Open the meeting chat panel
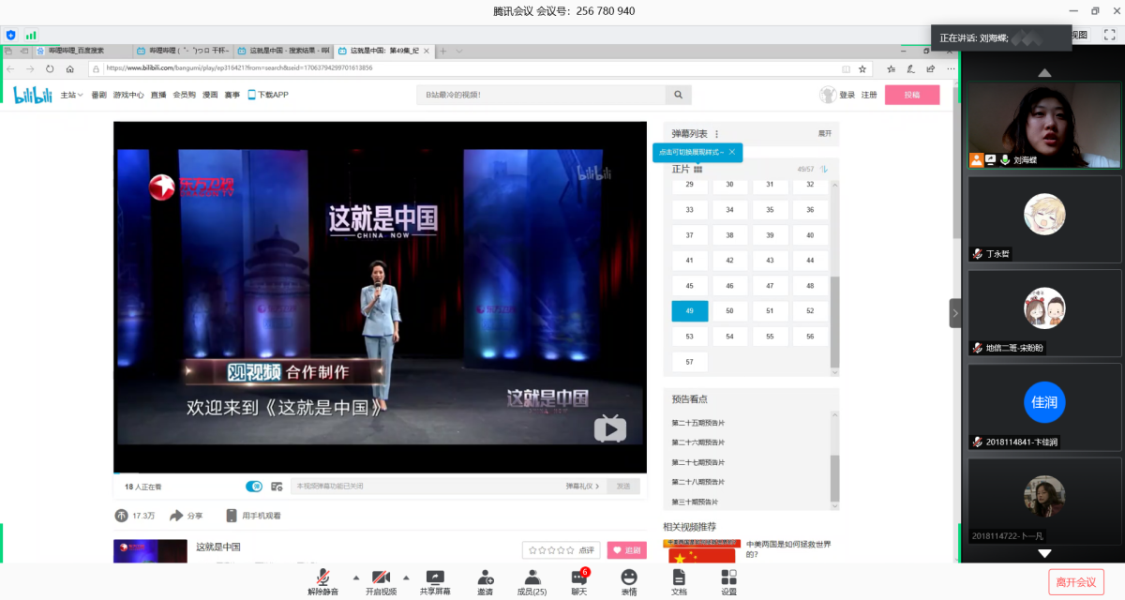Viewport: 1125px width, 600px height. click(579, 582)
